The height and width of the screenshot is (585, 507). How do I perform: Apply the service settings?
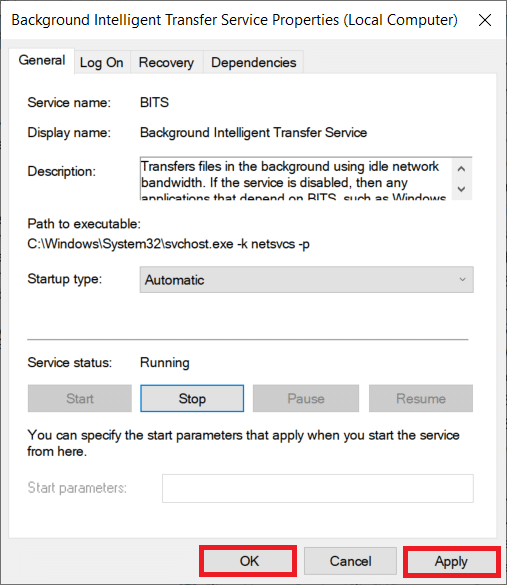point(451,561)
